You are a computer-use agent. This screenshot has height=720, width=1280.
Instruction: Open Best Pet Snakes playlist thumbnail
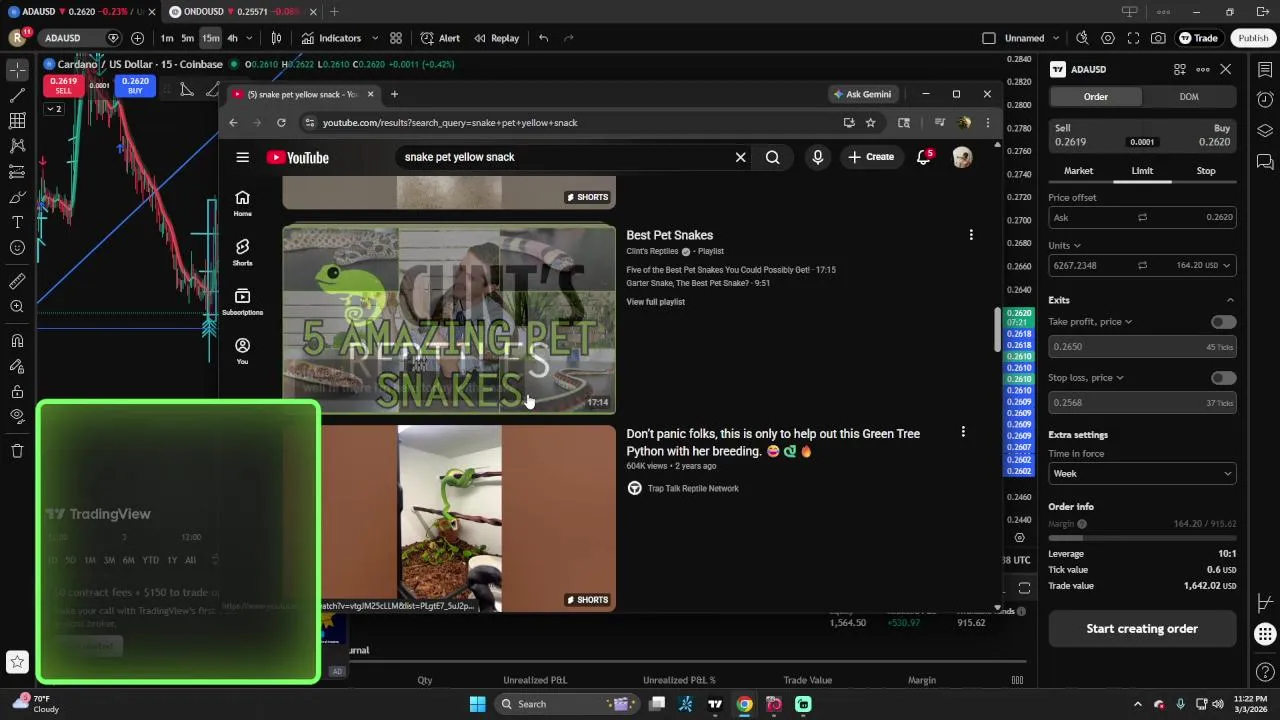[x=449, y=319]
